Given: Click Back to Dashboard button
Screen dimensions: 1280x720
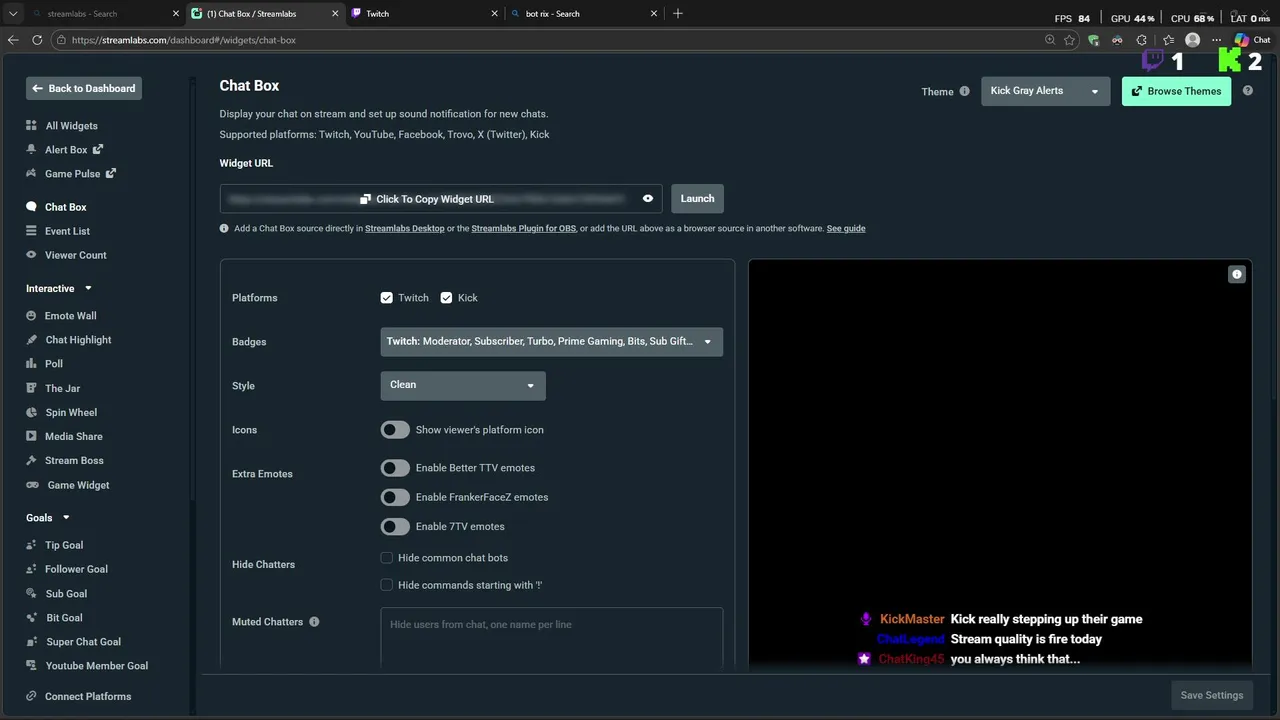Looking at the screenshot, I should point(84,88).
